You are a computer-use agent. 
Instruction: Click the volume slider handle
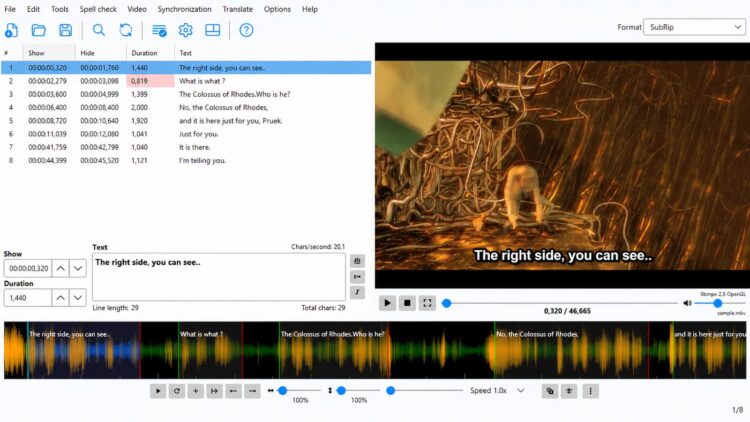(717, 303)
